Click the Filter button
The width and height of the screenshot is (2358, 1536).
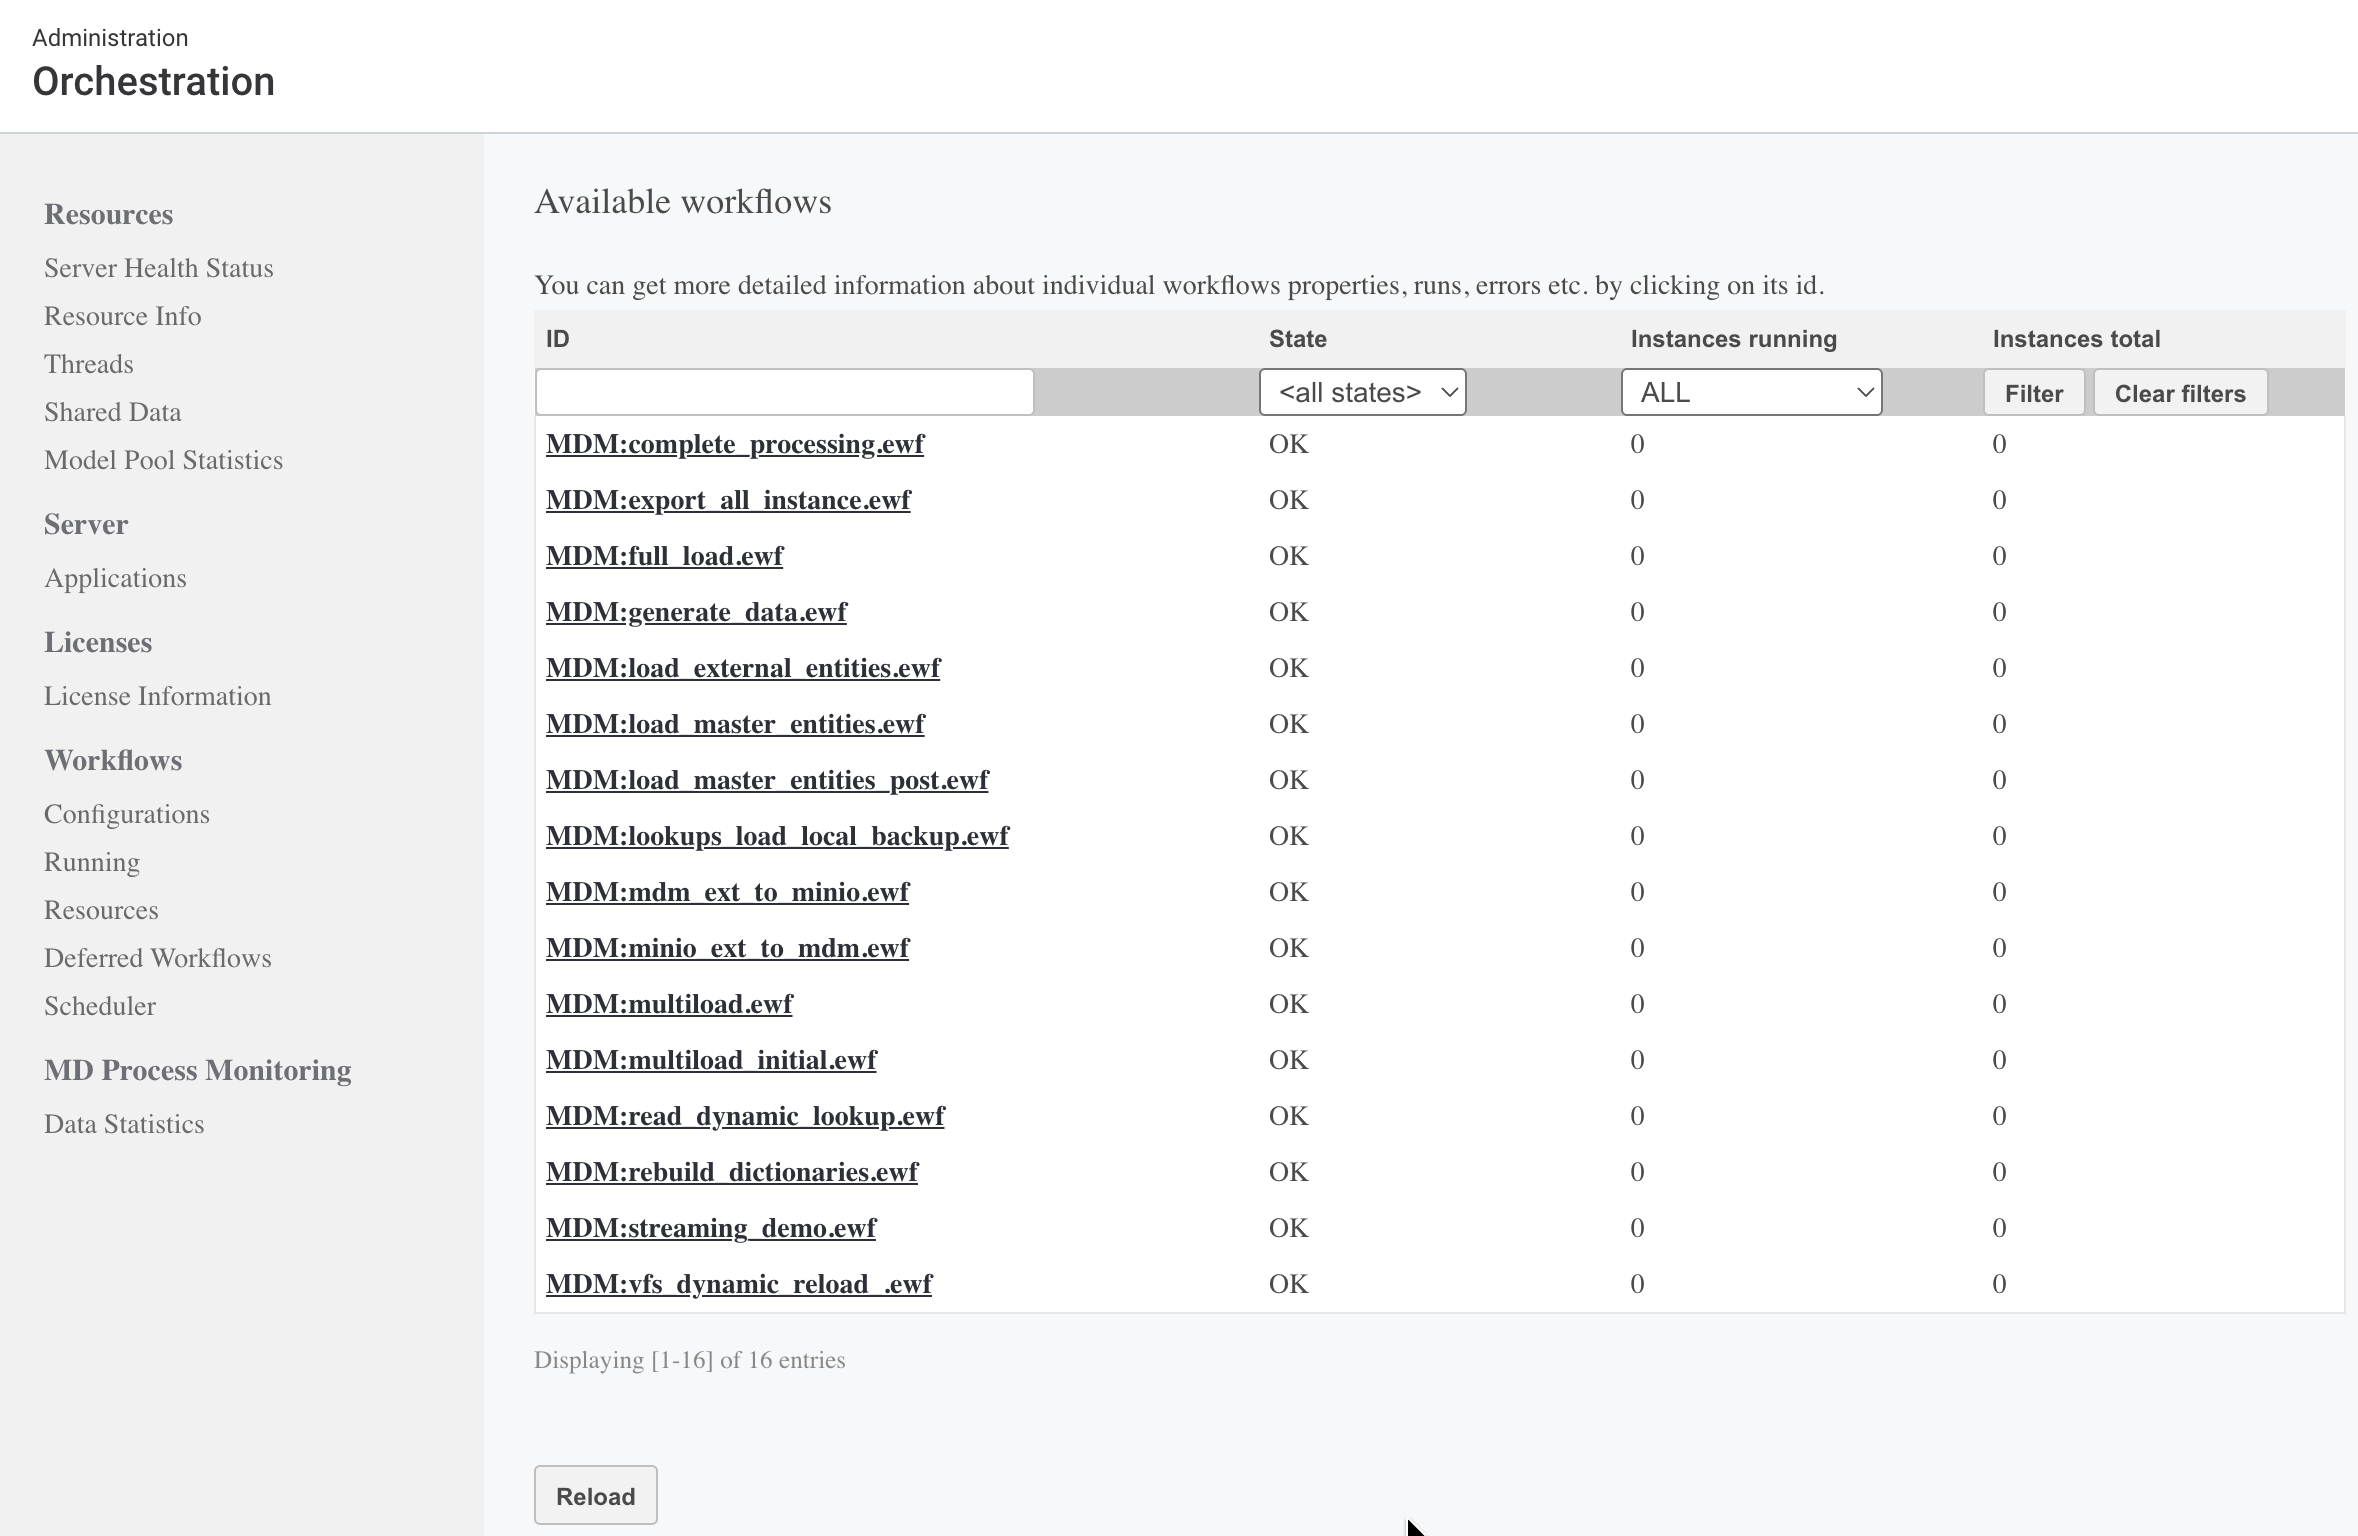(x=2033, y=393)
